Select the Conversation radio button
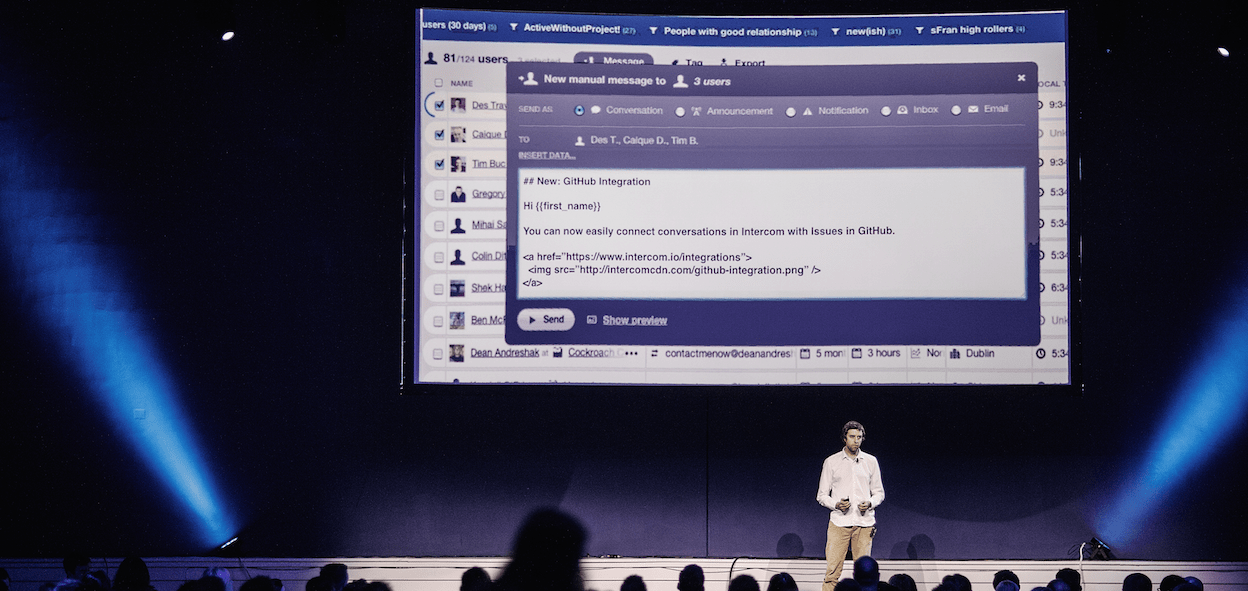The height and width of the screenshot is (591, 1248). [x=580, y=110]
